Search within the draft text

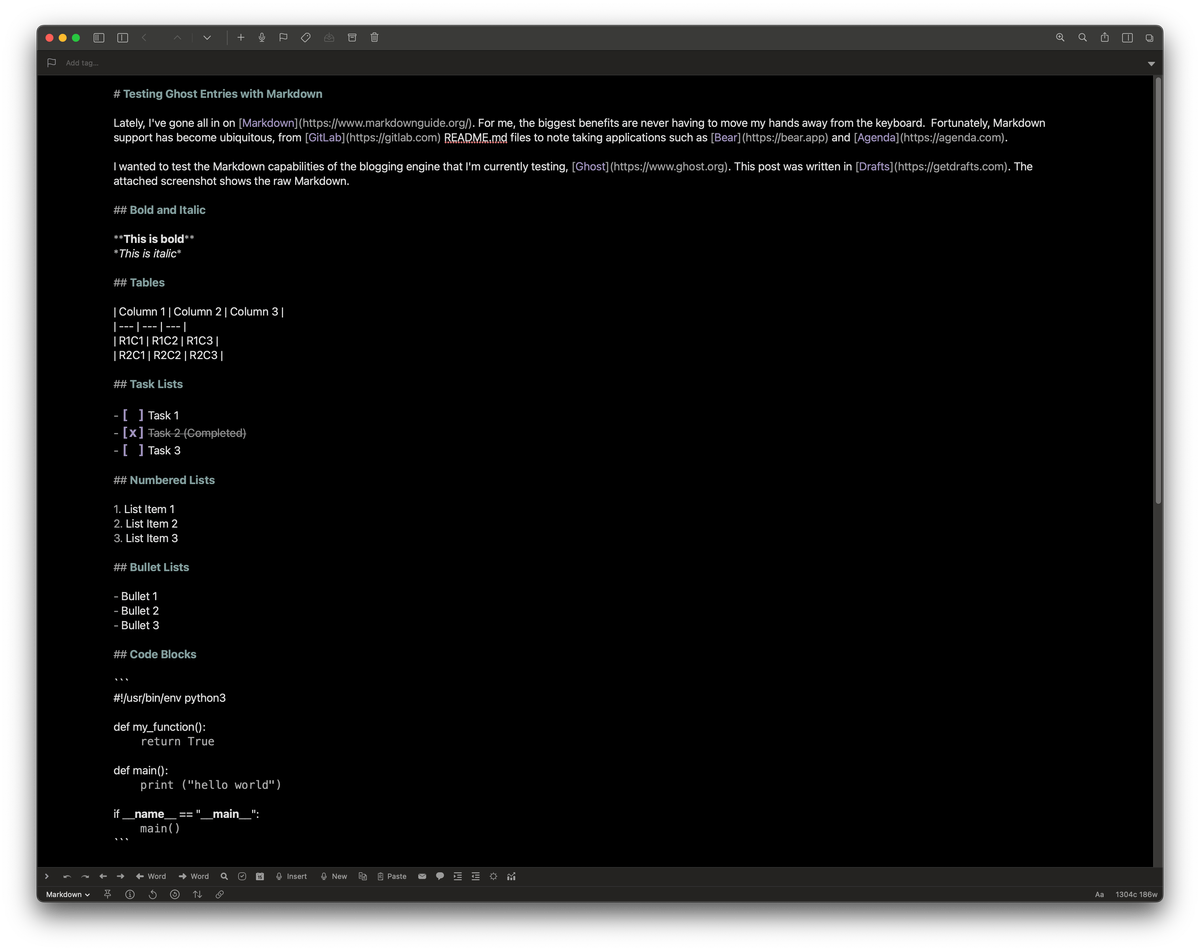click(x=1082, y=37)
